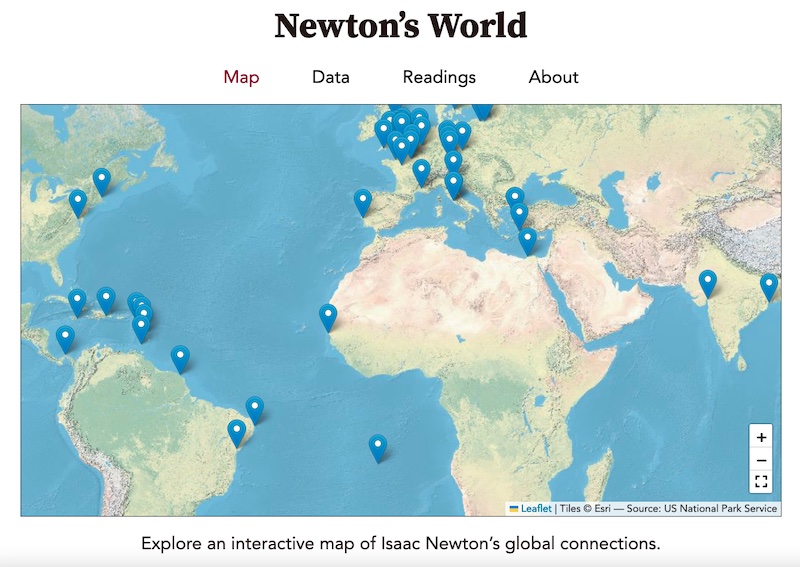Open the About page
The height and width of the screenshot is (567, 800).
pos(553,77)
